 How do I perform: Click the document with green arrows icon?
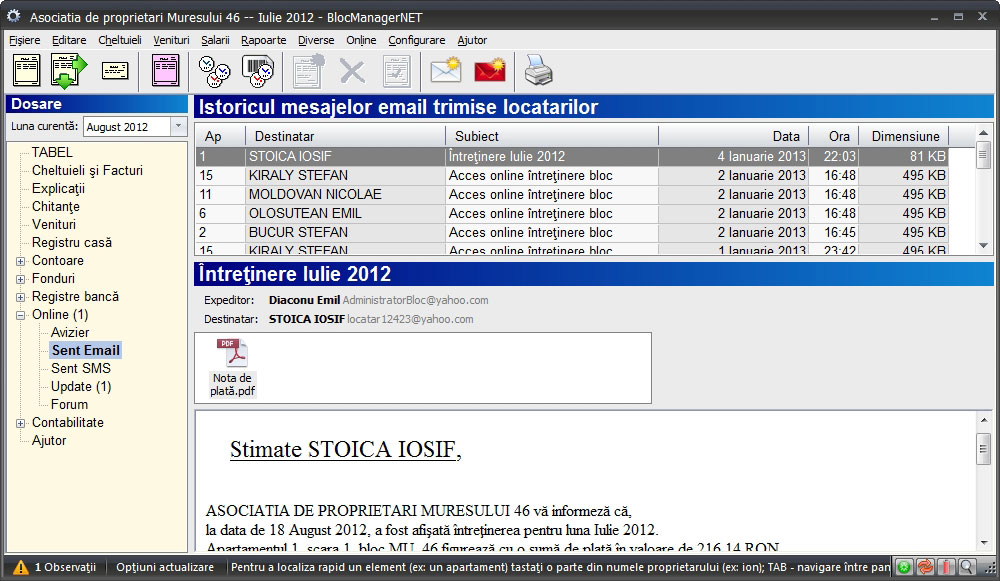click(69, 71)
